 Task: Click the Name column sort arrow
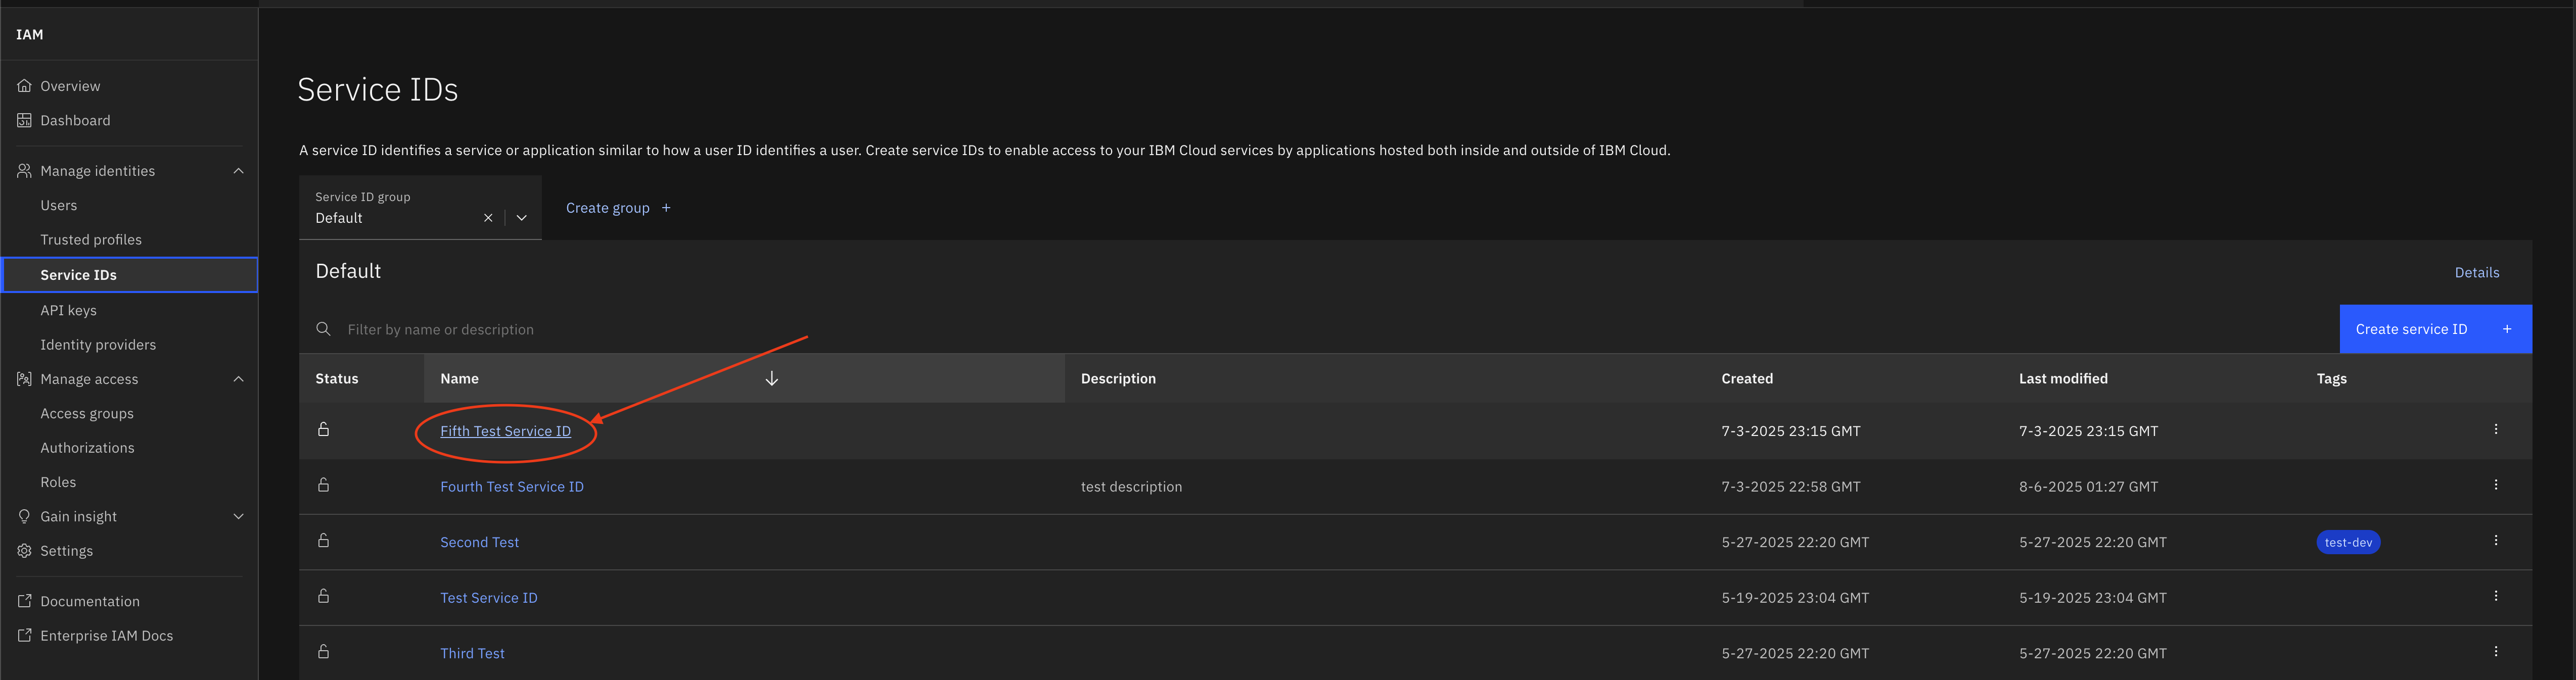coord(771,378)
